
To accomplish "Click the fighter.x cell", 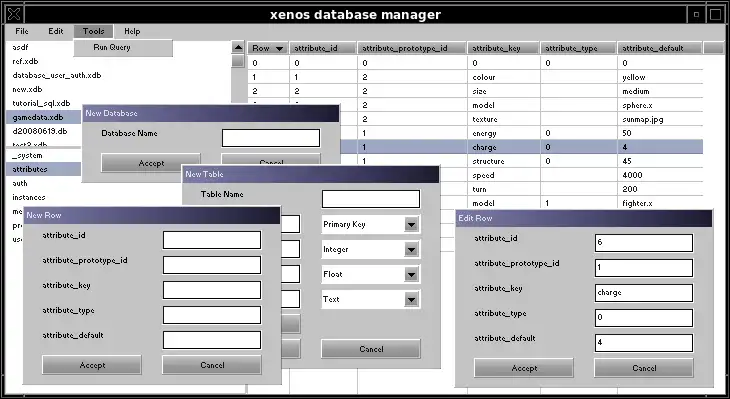I will pos(660,203).
